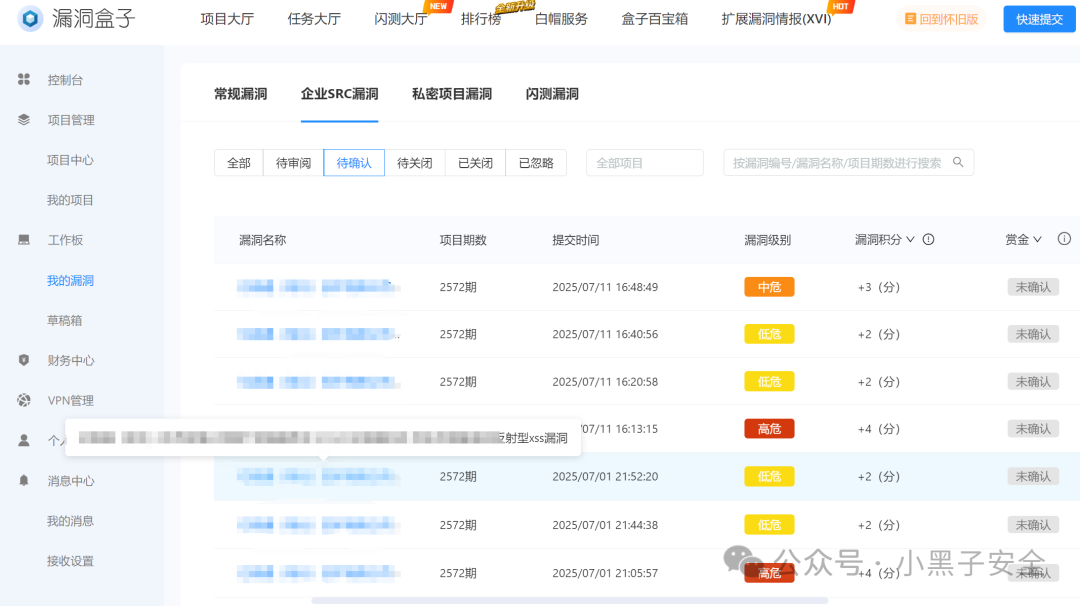
Task: Open 我的漏洞 in the sidebar
Action: tap(70, 280)
